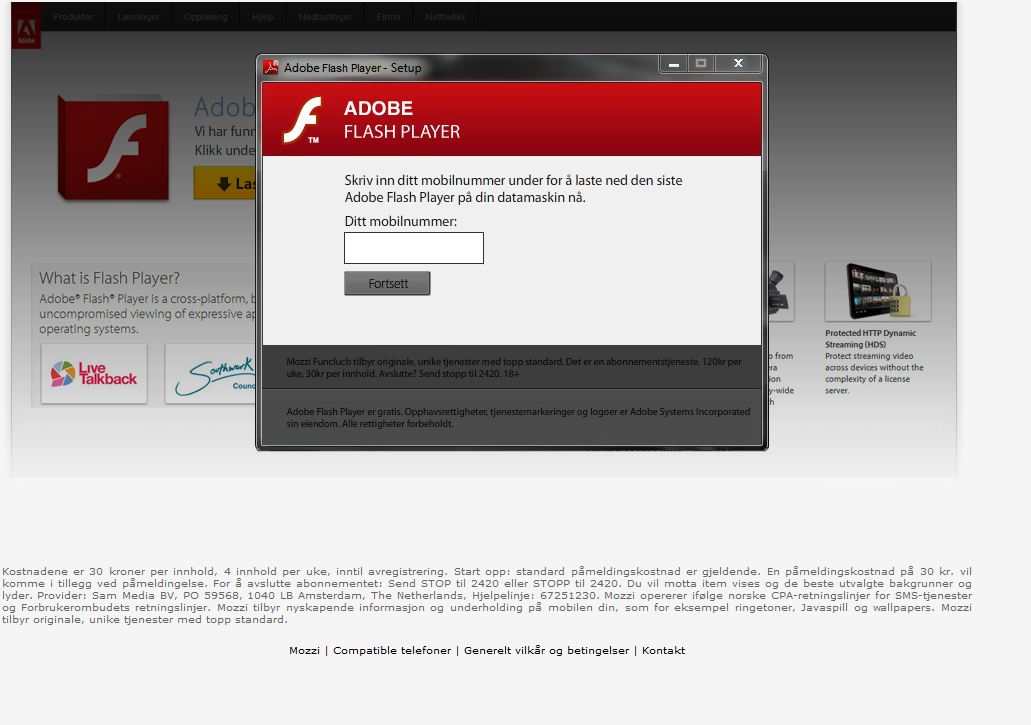1031x725 pixels.
Task: Open the Firma menu in the header
Action: [389, 16]
